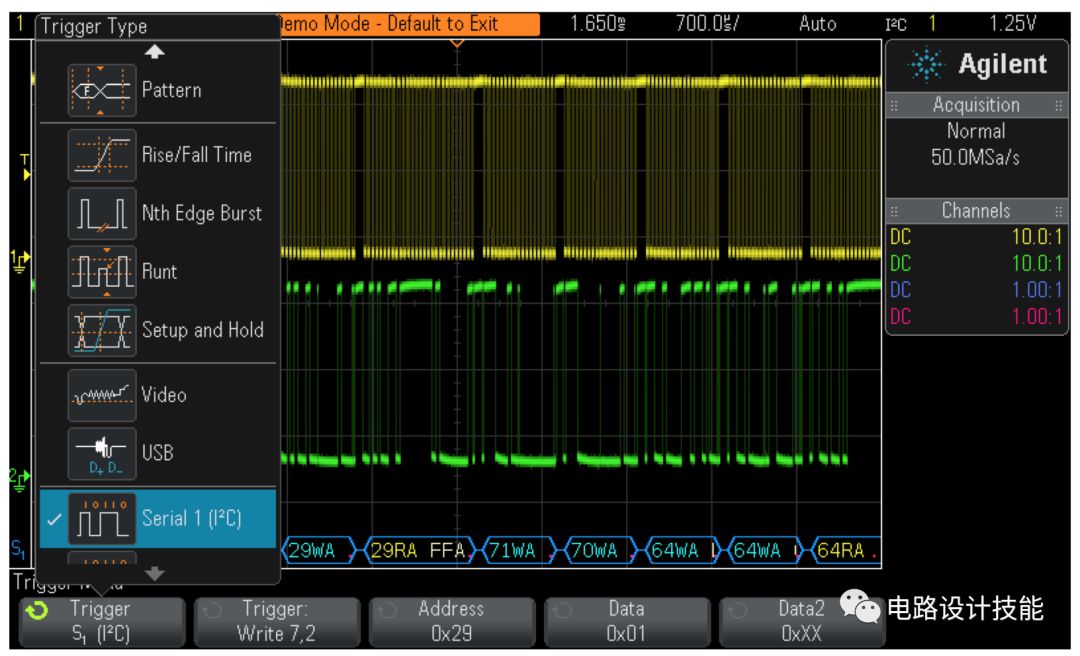Select the USB trigger icon

102,453
